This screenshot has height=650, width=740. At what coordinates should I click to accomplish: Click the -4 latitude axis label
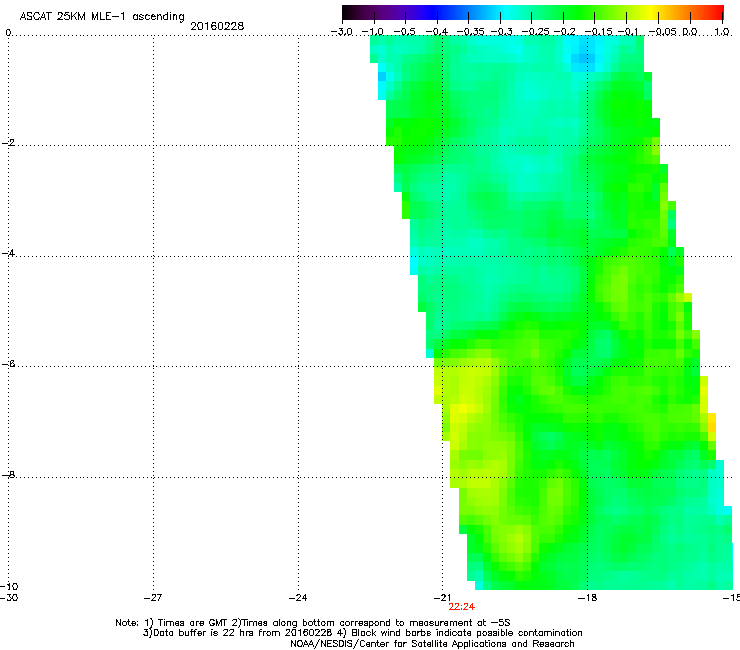(8, 253)
